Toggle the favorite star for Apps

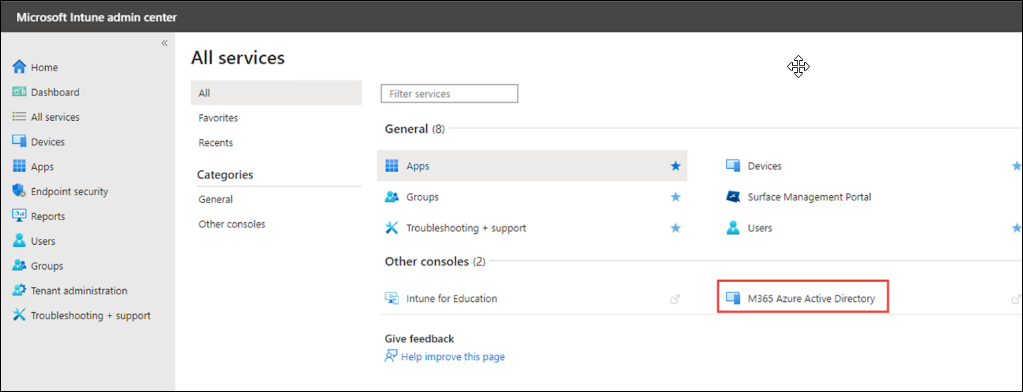pyautogui.click(x=676, y=166)
